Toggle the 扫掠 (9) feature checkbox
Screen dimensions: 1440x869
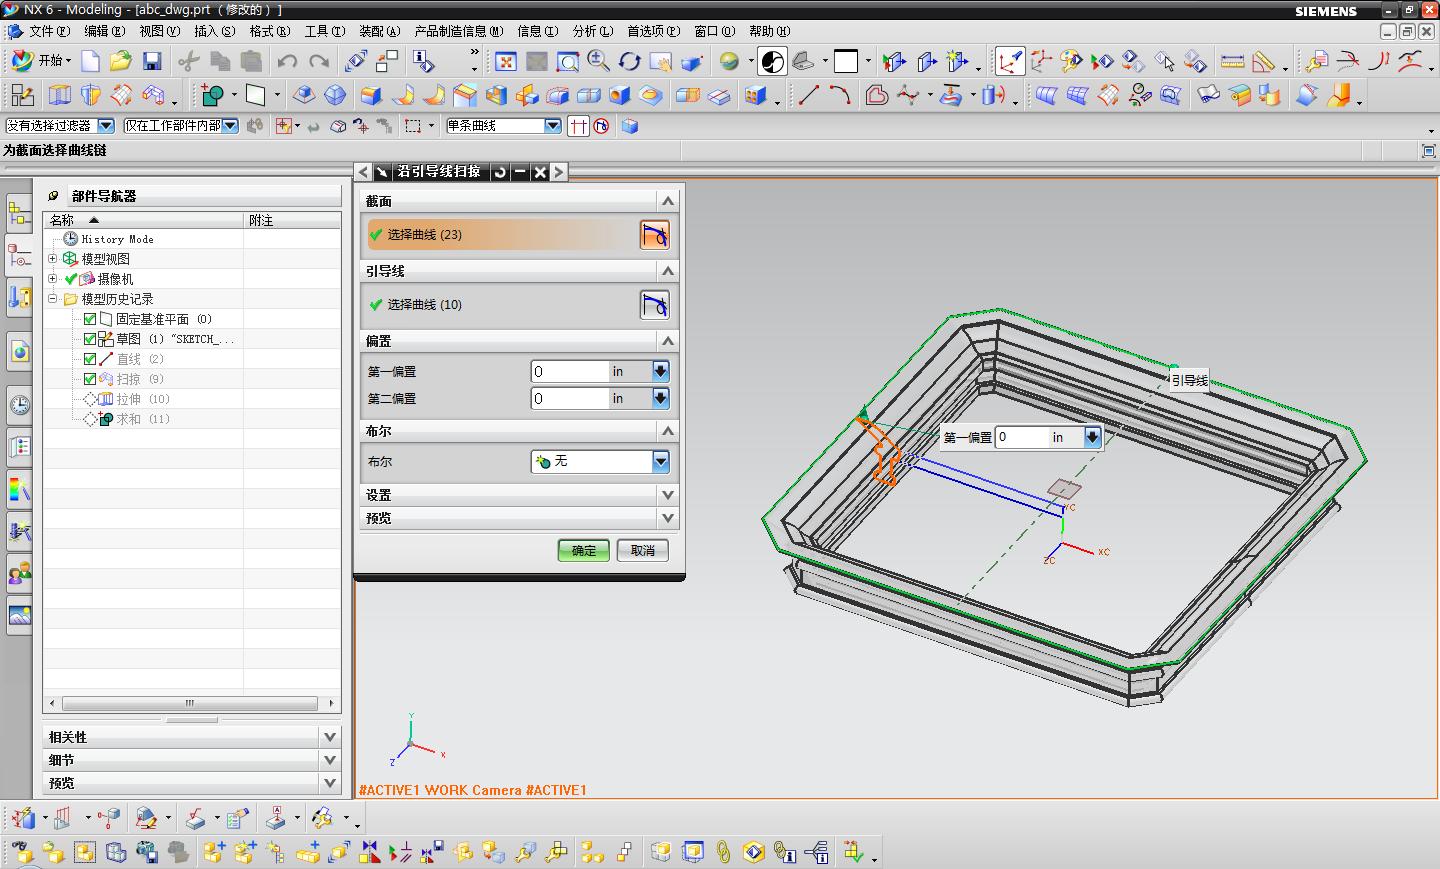coord(90,379)
